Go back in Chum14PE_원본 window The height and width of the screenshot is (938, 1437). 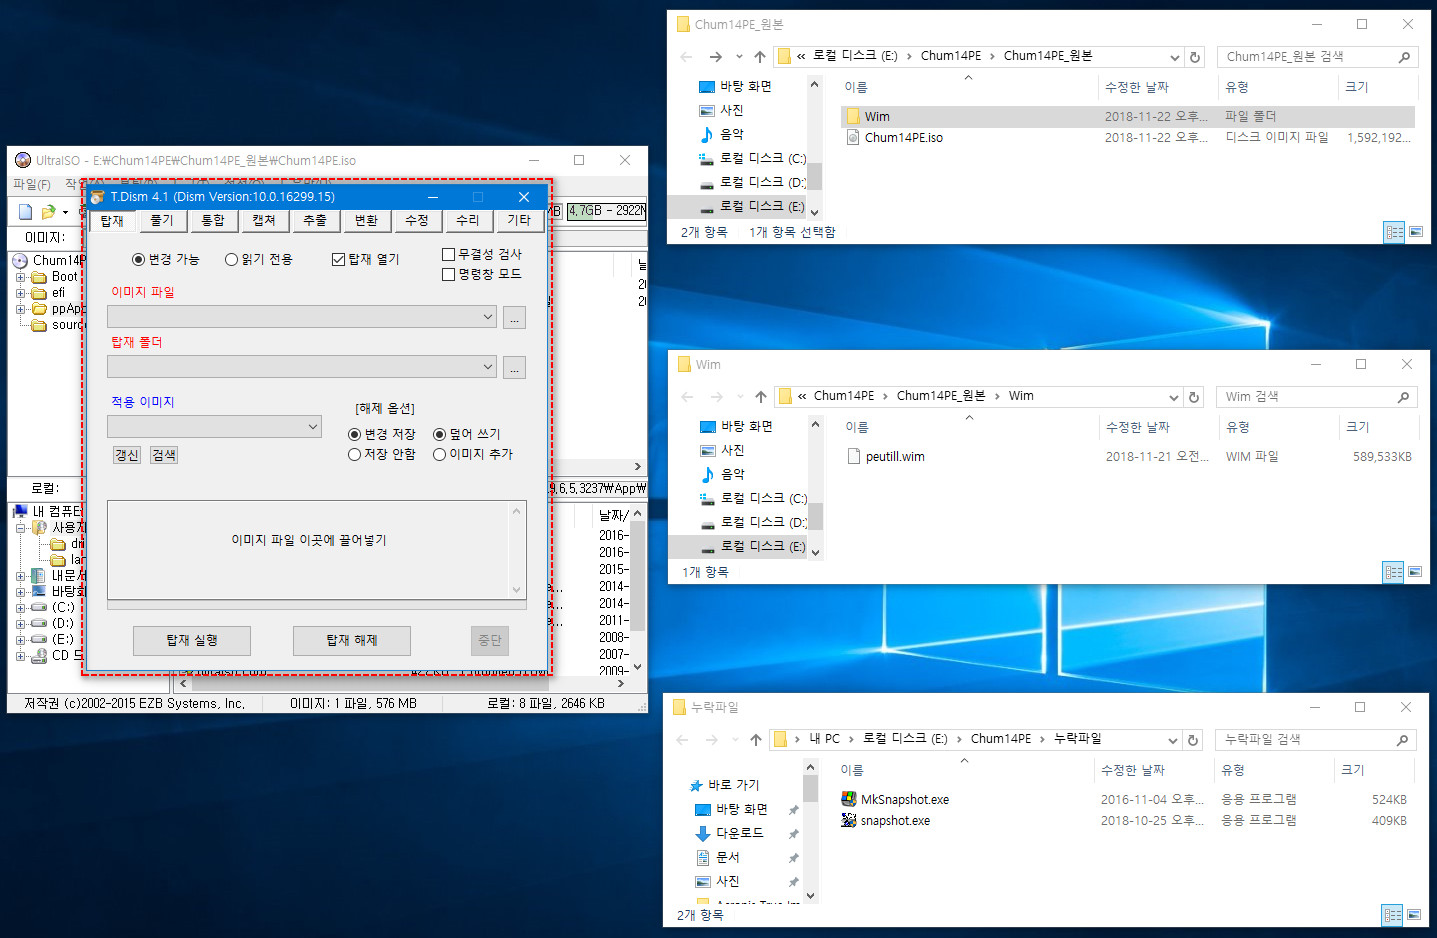click(685, 57)
